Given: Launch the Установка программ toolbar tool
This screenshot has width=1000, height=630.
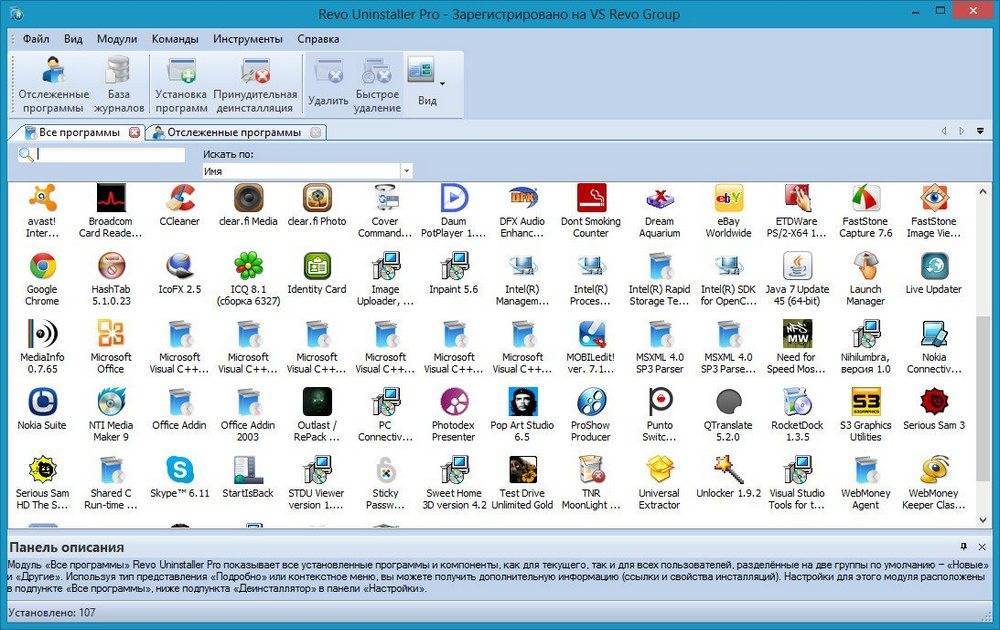Looking at the screenshot, I should point(181,84).
